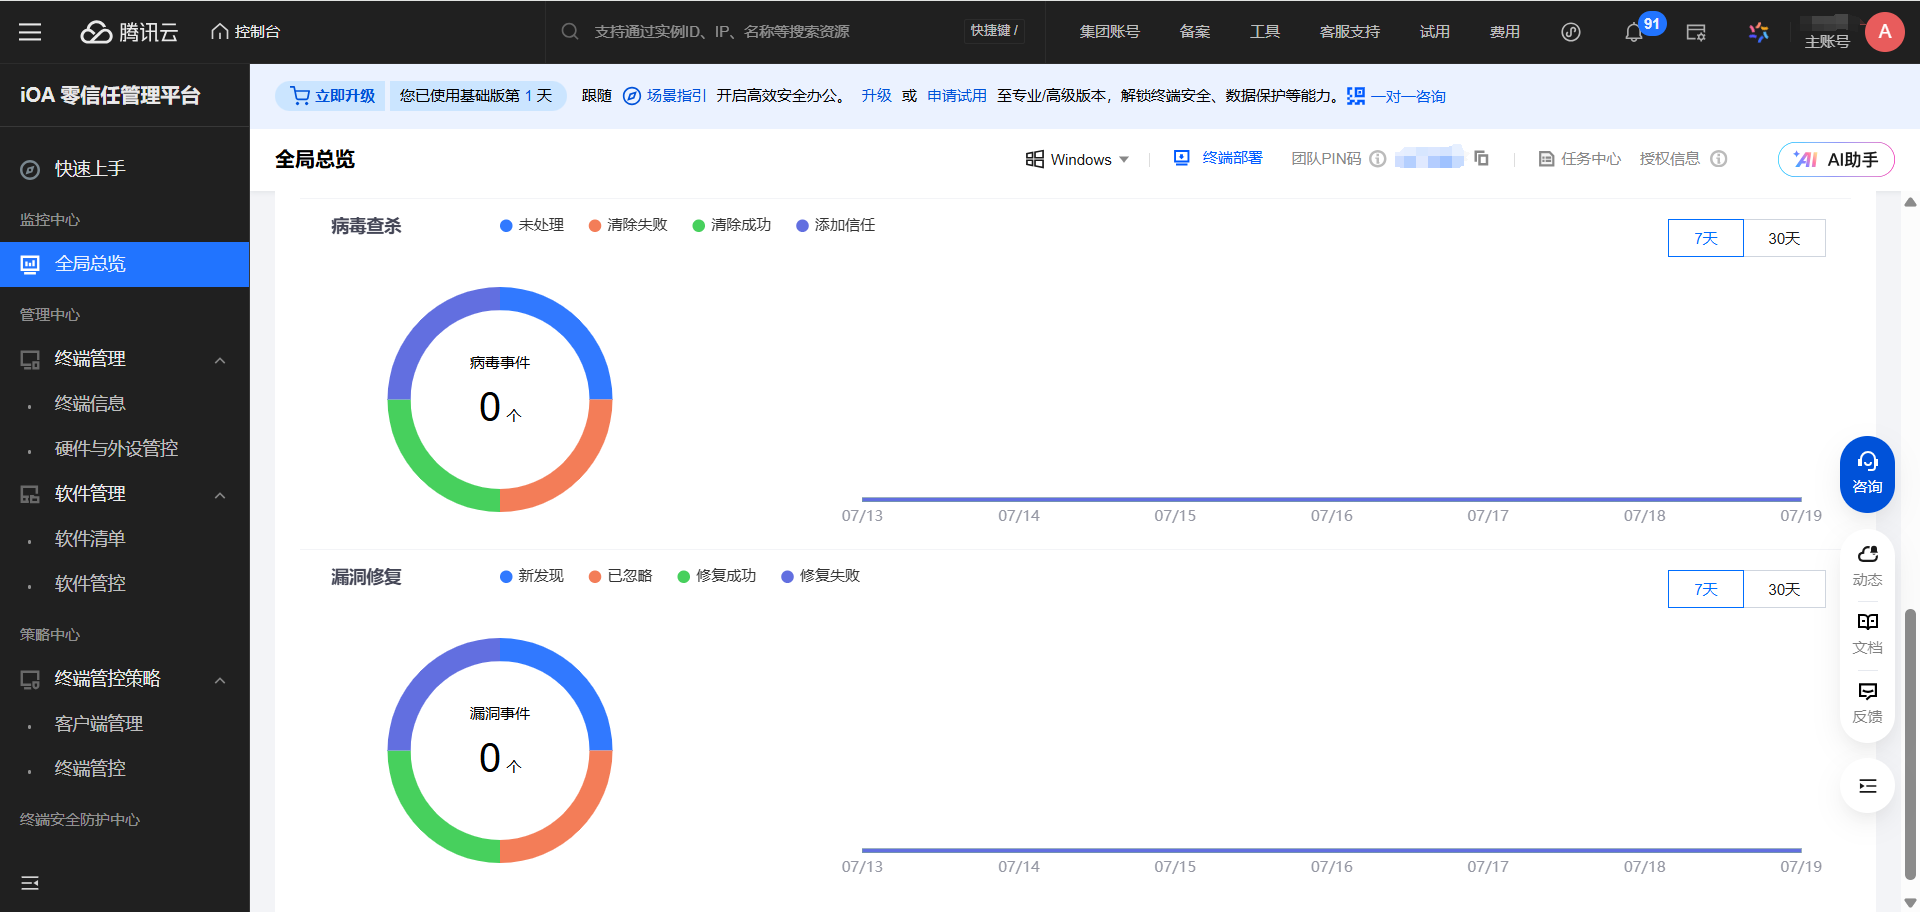Click the 任务中心 document icon
This screenshot has height=912, width=1920.
[1546, 159]
